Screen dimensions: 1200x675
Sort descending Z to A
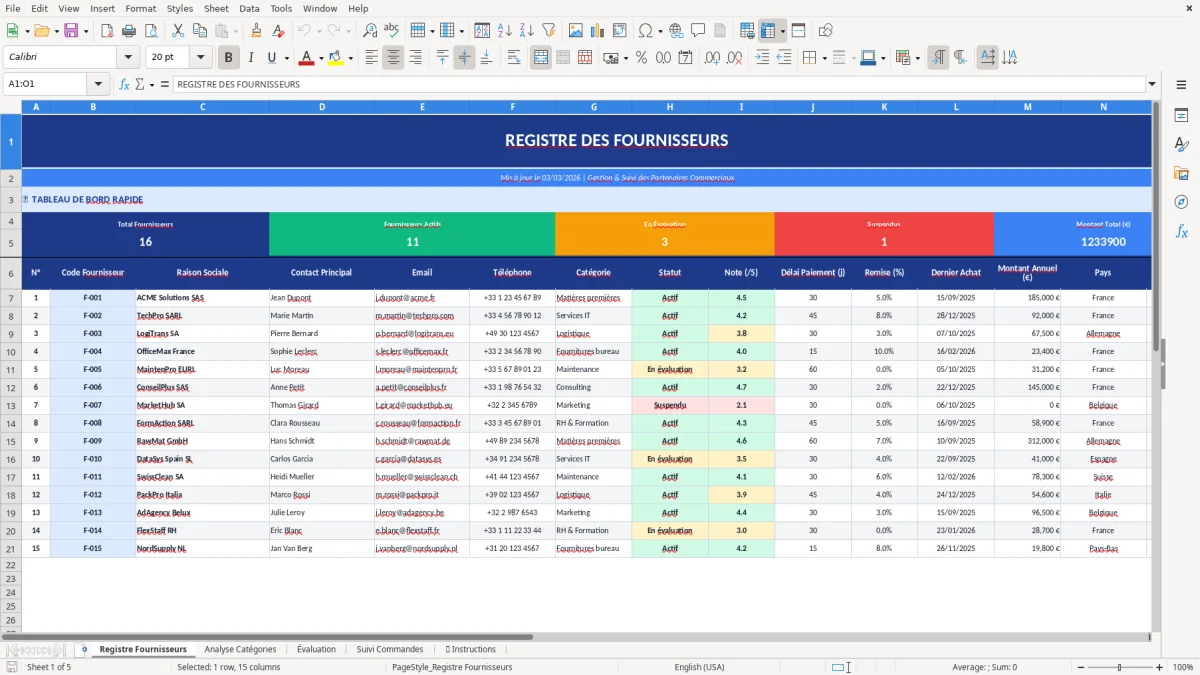pyautogui.click(x=526, y=31)
